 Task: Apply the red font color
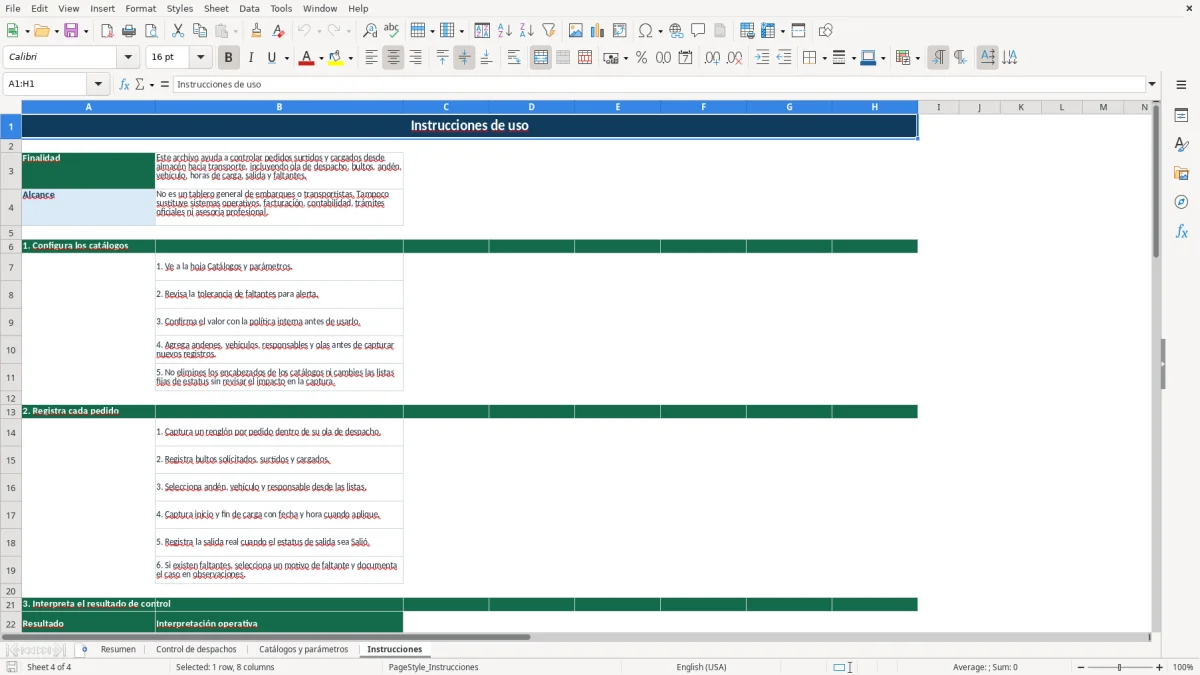[x=305, y=58]
